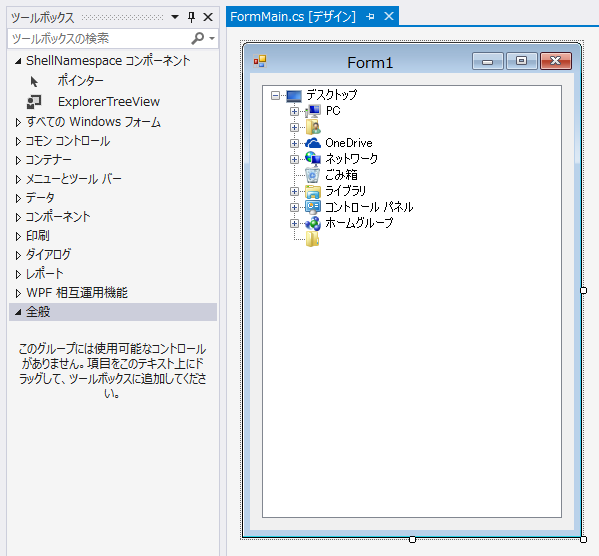Select the ネットワーク label in tree

(351, 159)
